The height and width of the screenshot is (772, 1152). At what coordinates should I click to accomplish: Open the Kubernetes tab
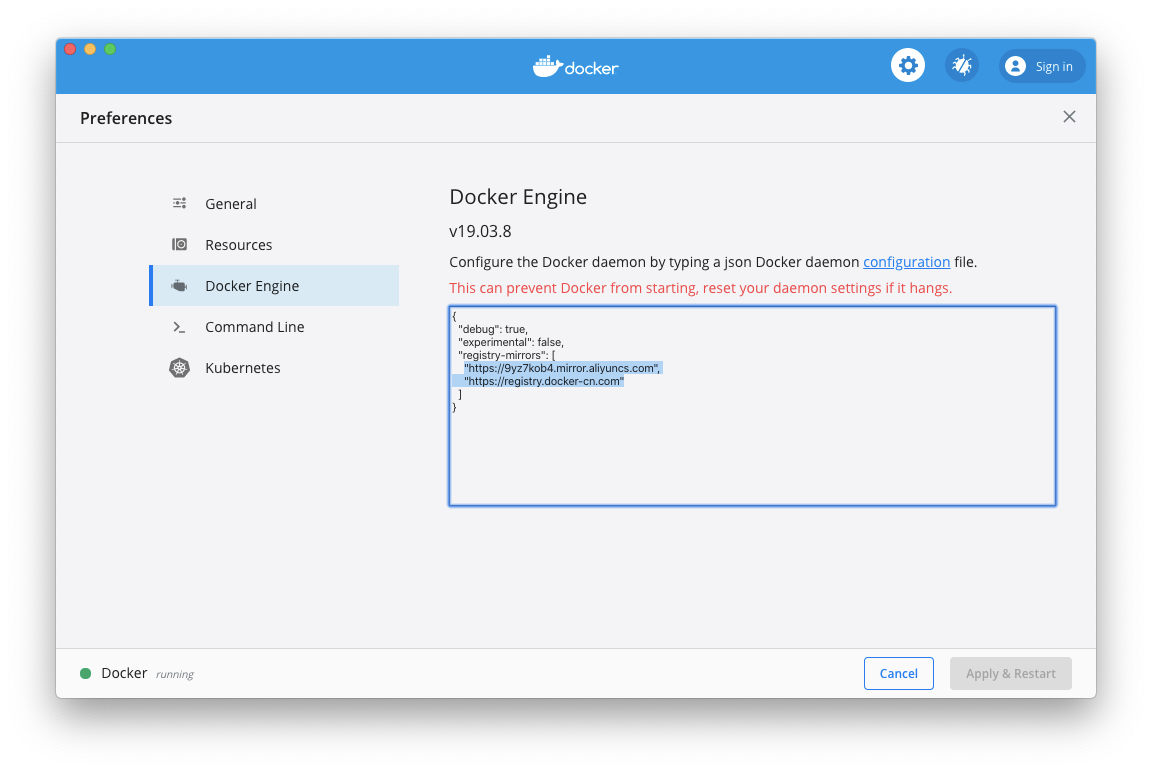coord(274,368)
